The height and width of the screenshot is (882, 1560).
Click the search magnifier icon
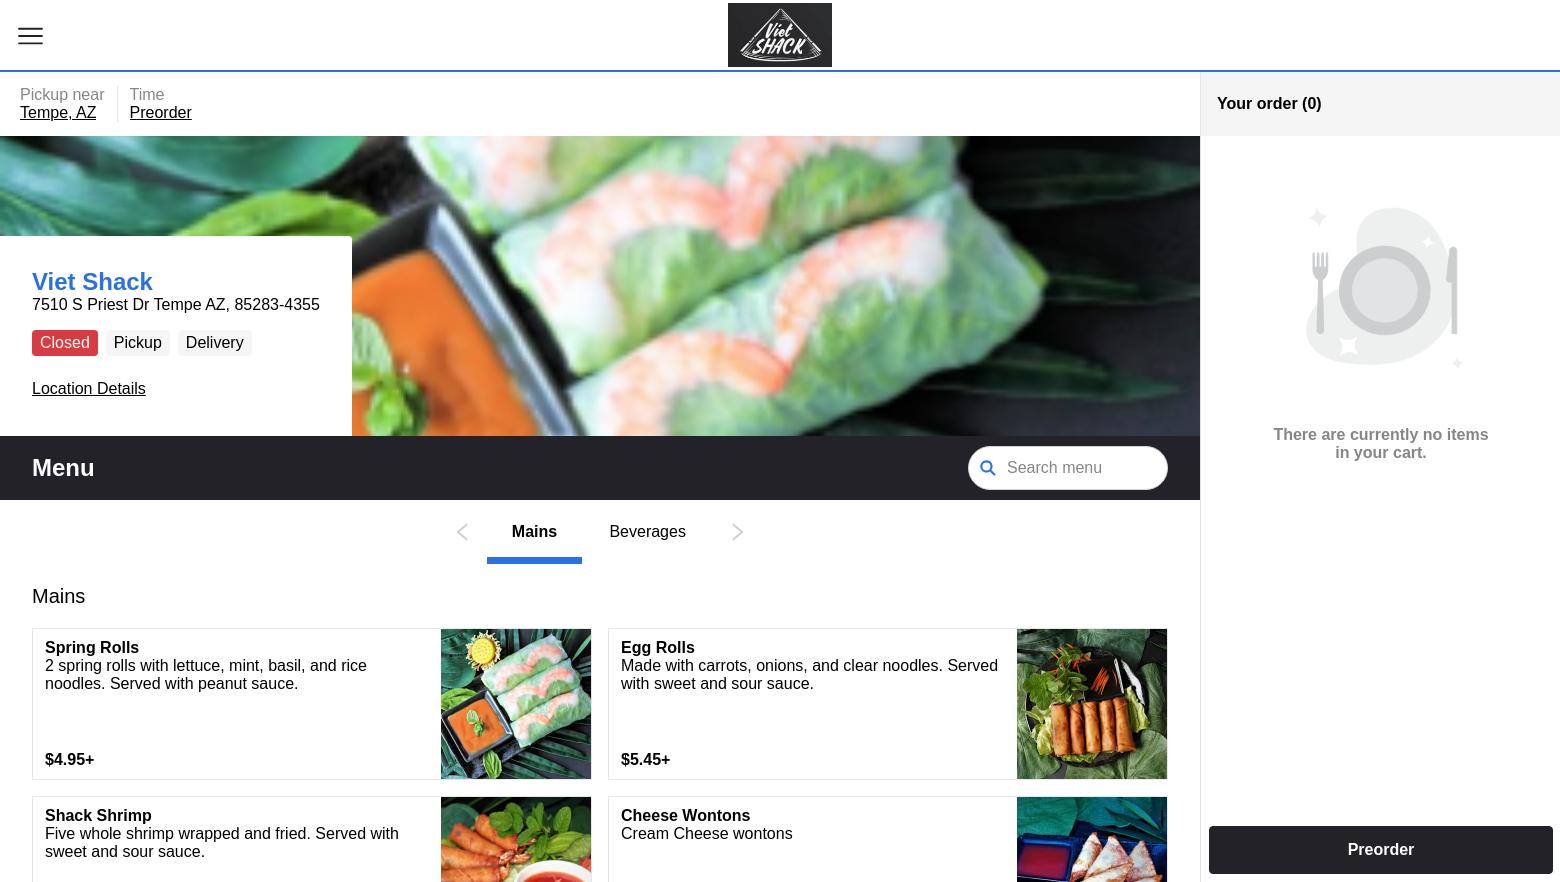coord(987,468)
